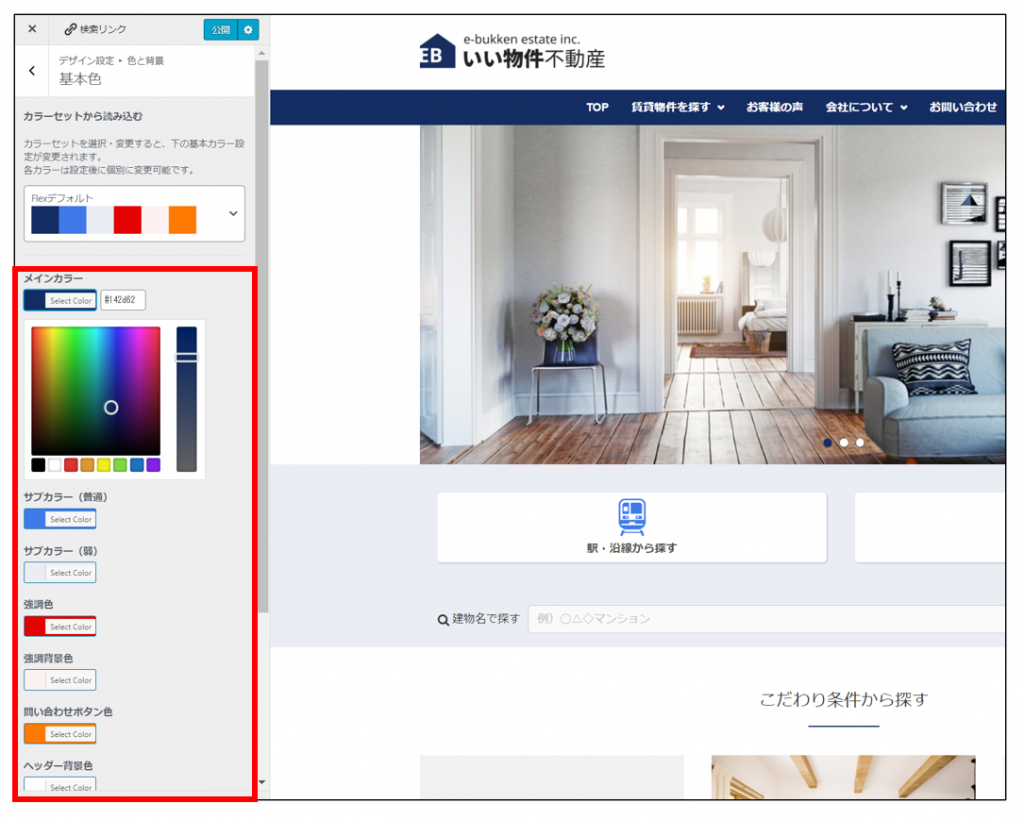Select the red swatch in the picker palette

point(71,465)
